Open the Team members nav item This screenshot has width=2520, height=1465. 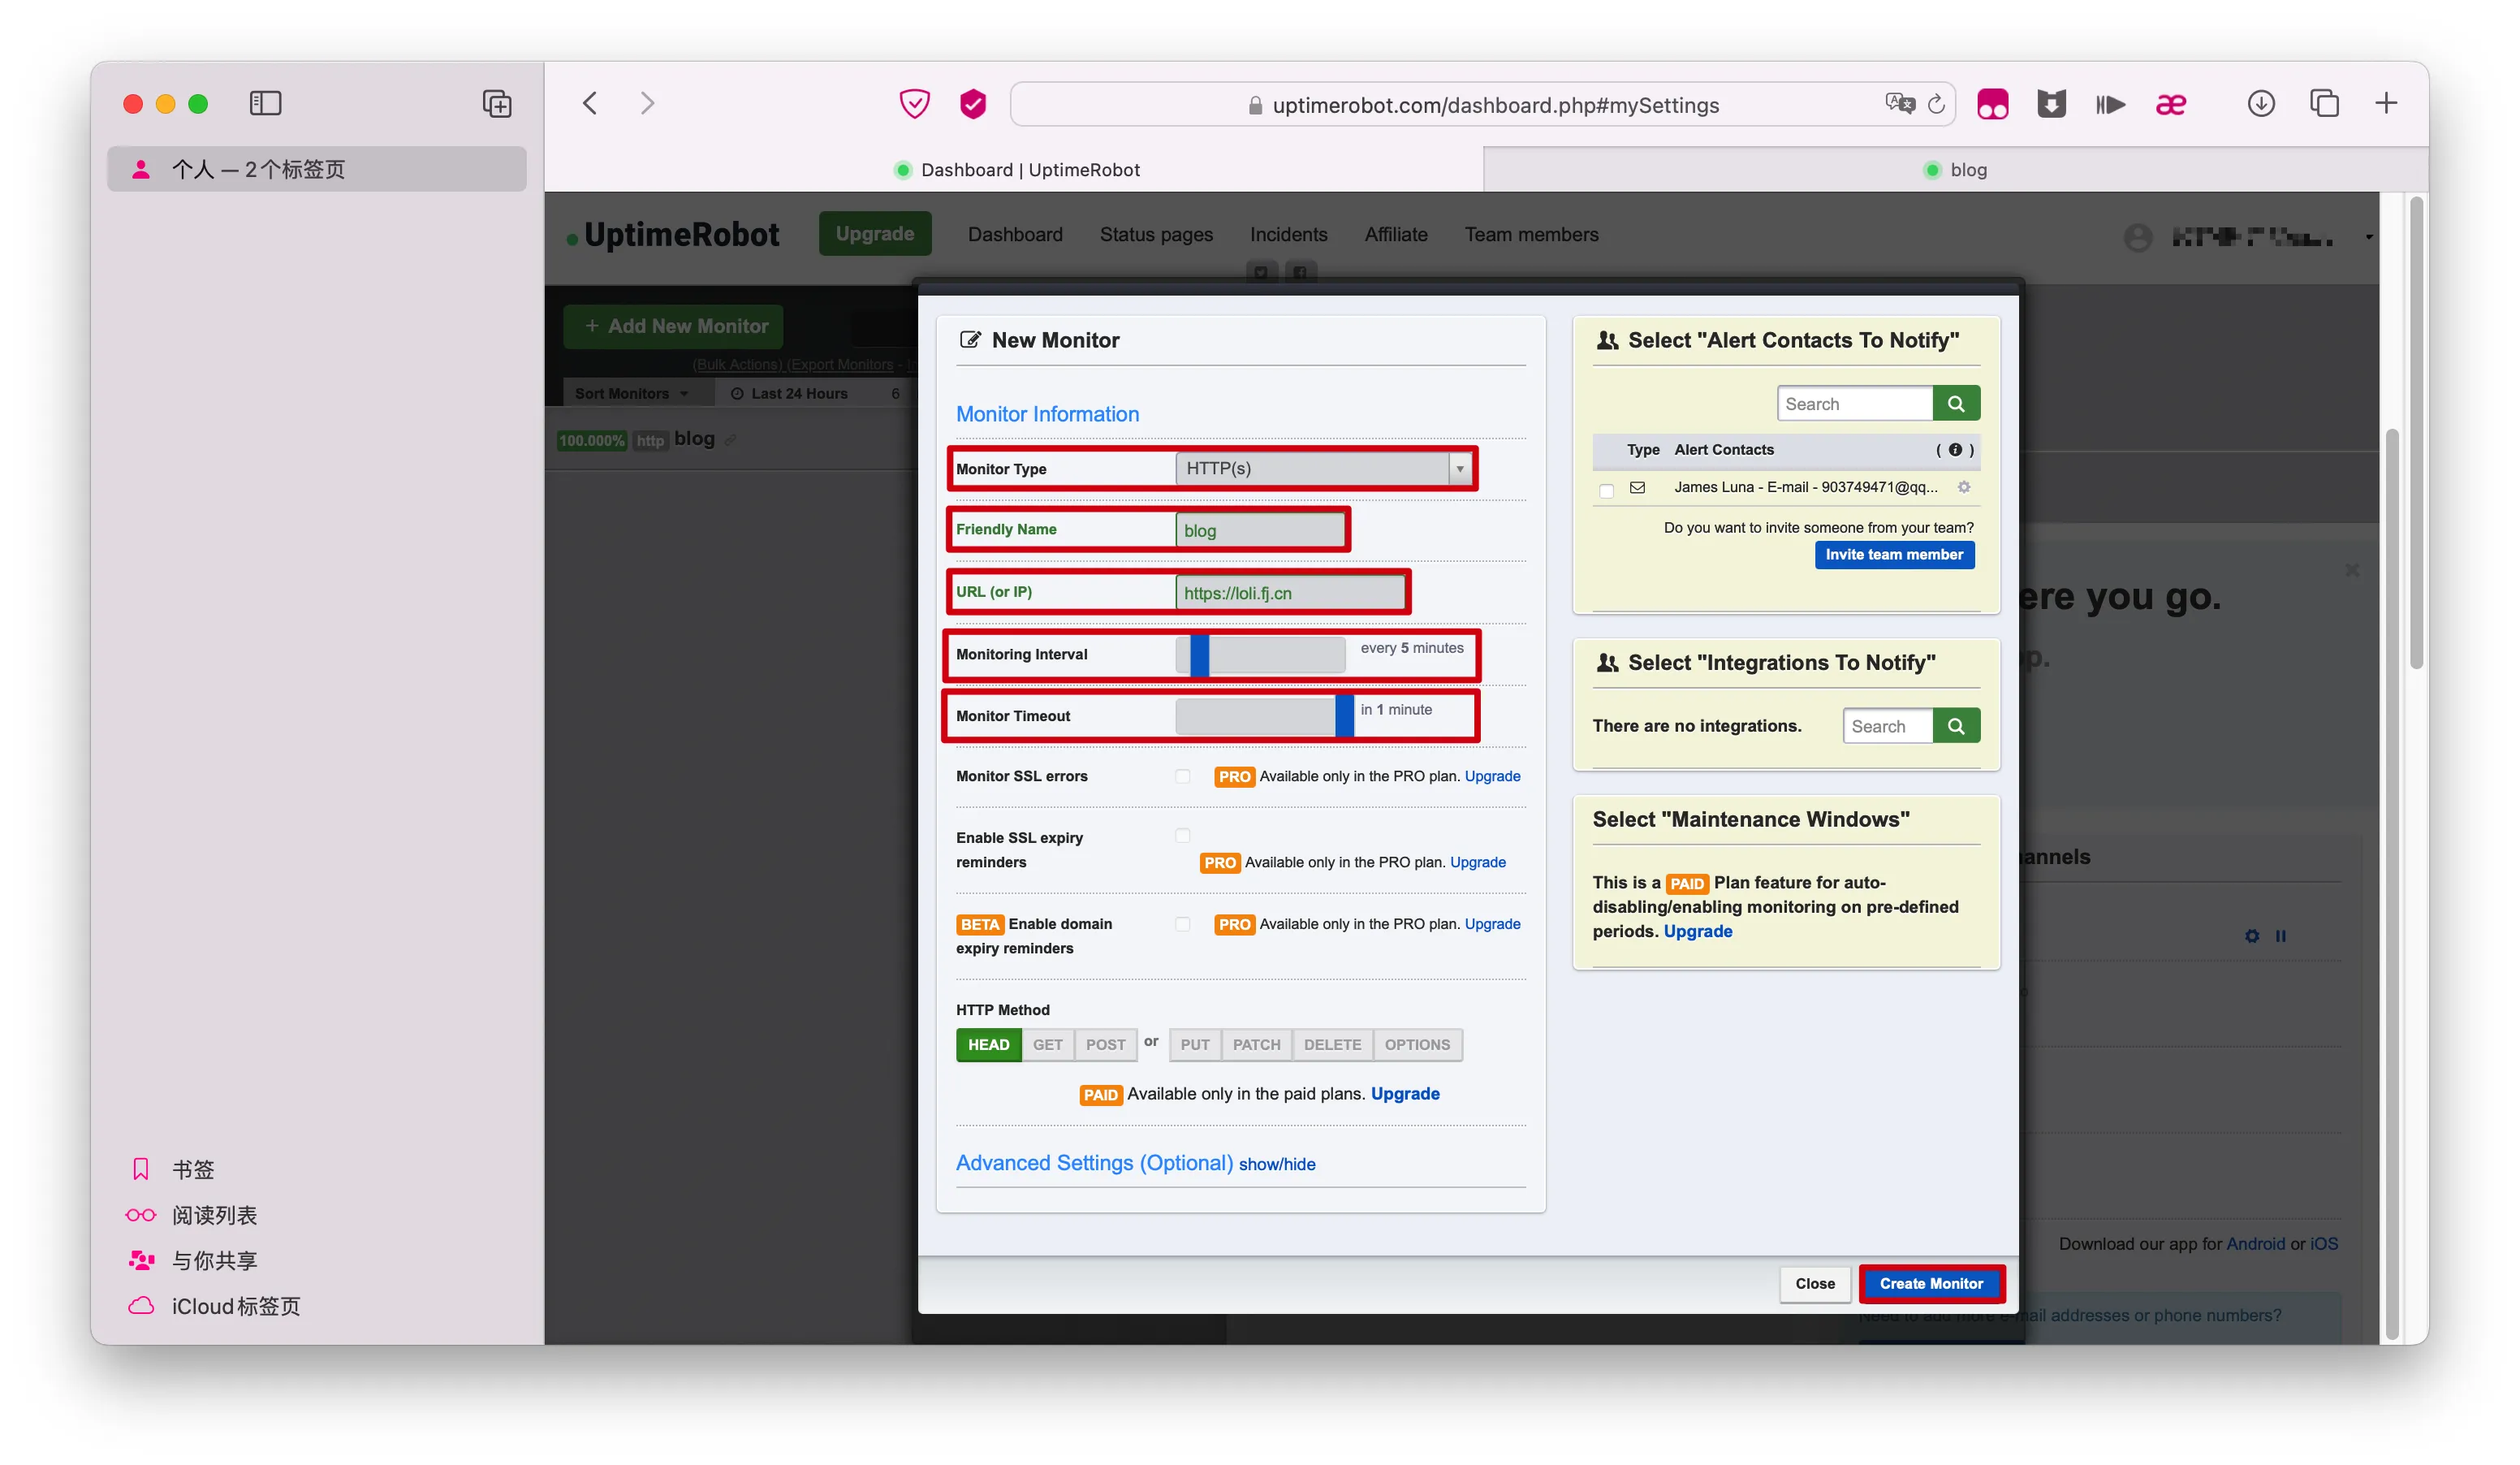1531,234
